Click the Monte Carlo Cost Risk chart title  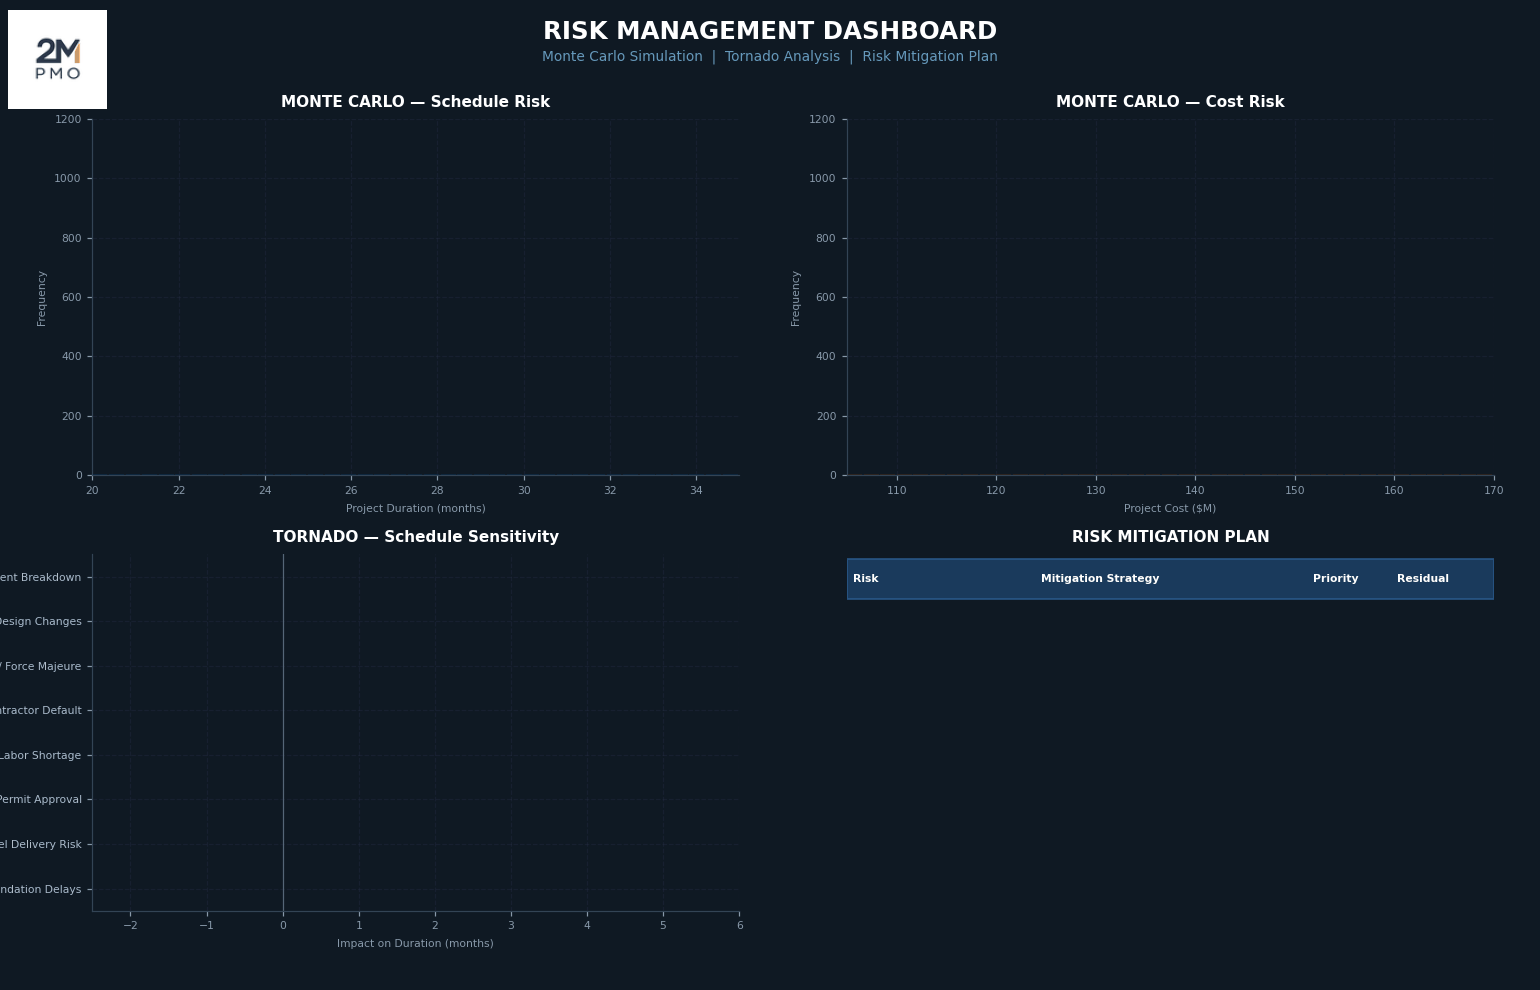click(1169, 102)
